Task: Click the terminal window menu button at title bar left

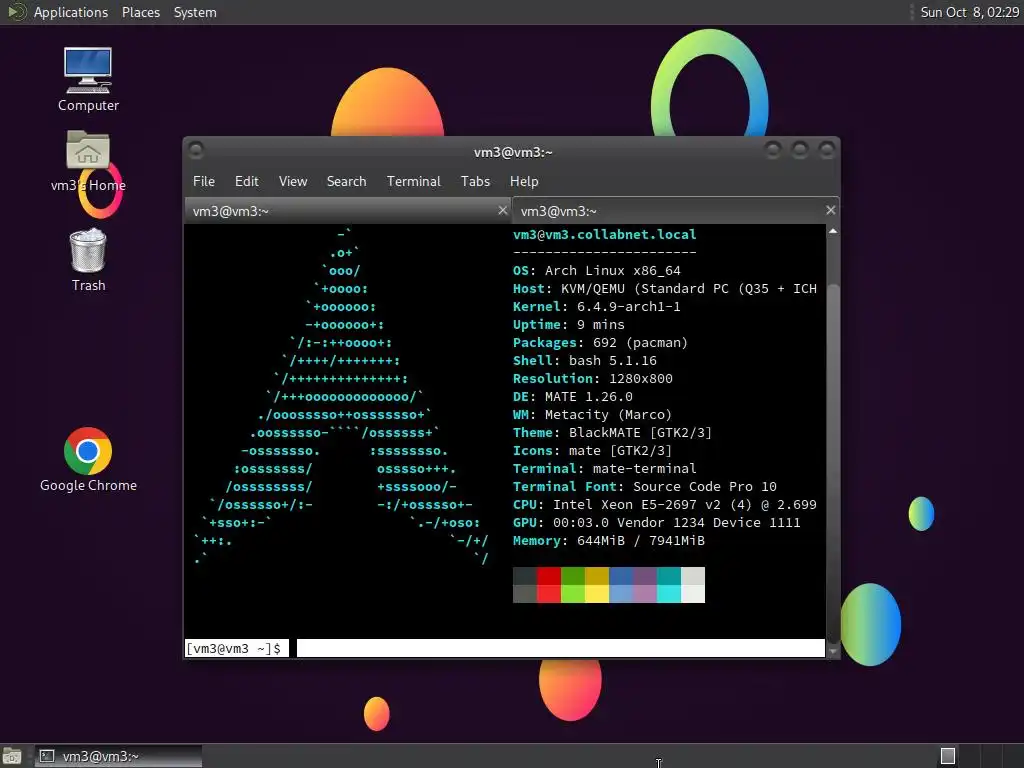Action: click(196, 151)
